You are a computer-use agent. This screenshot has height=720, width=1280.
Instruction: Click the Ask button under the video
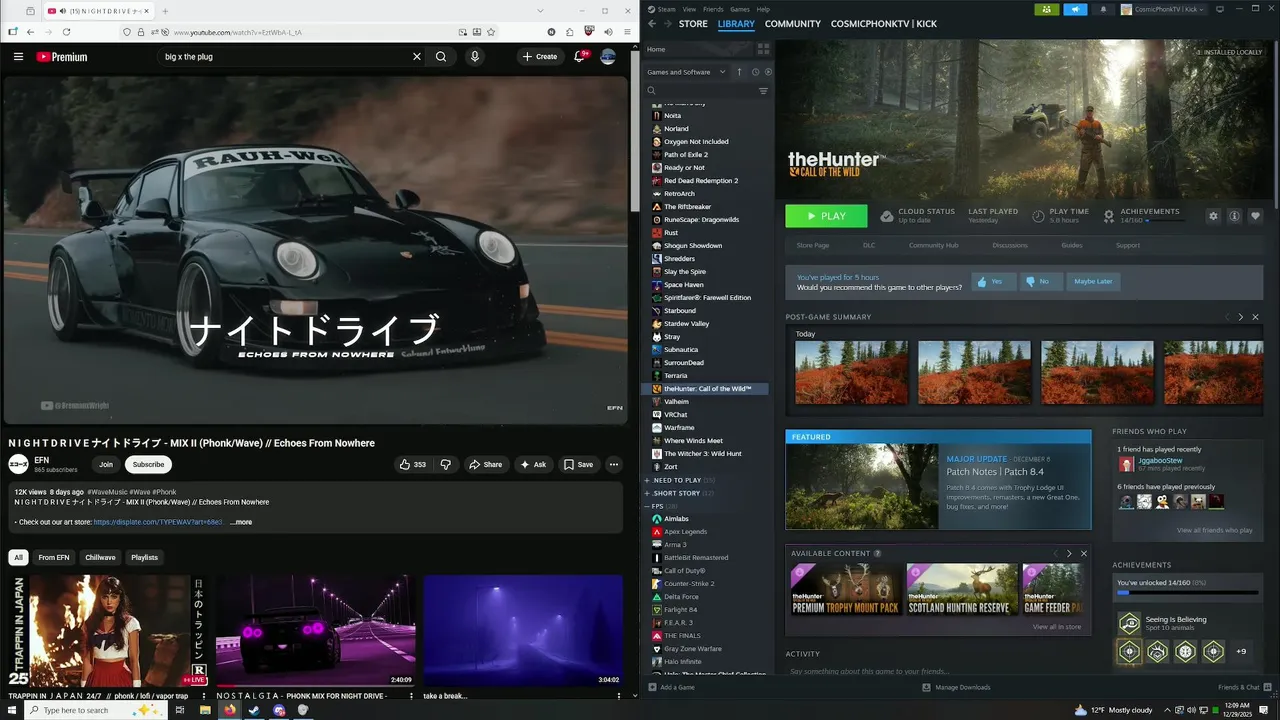click(x=533, y=464)
